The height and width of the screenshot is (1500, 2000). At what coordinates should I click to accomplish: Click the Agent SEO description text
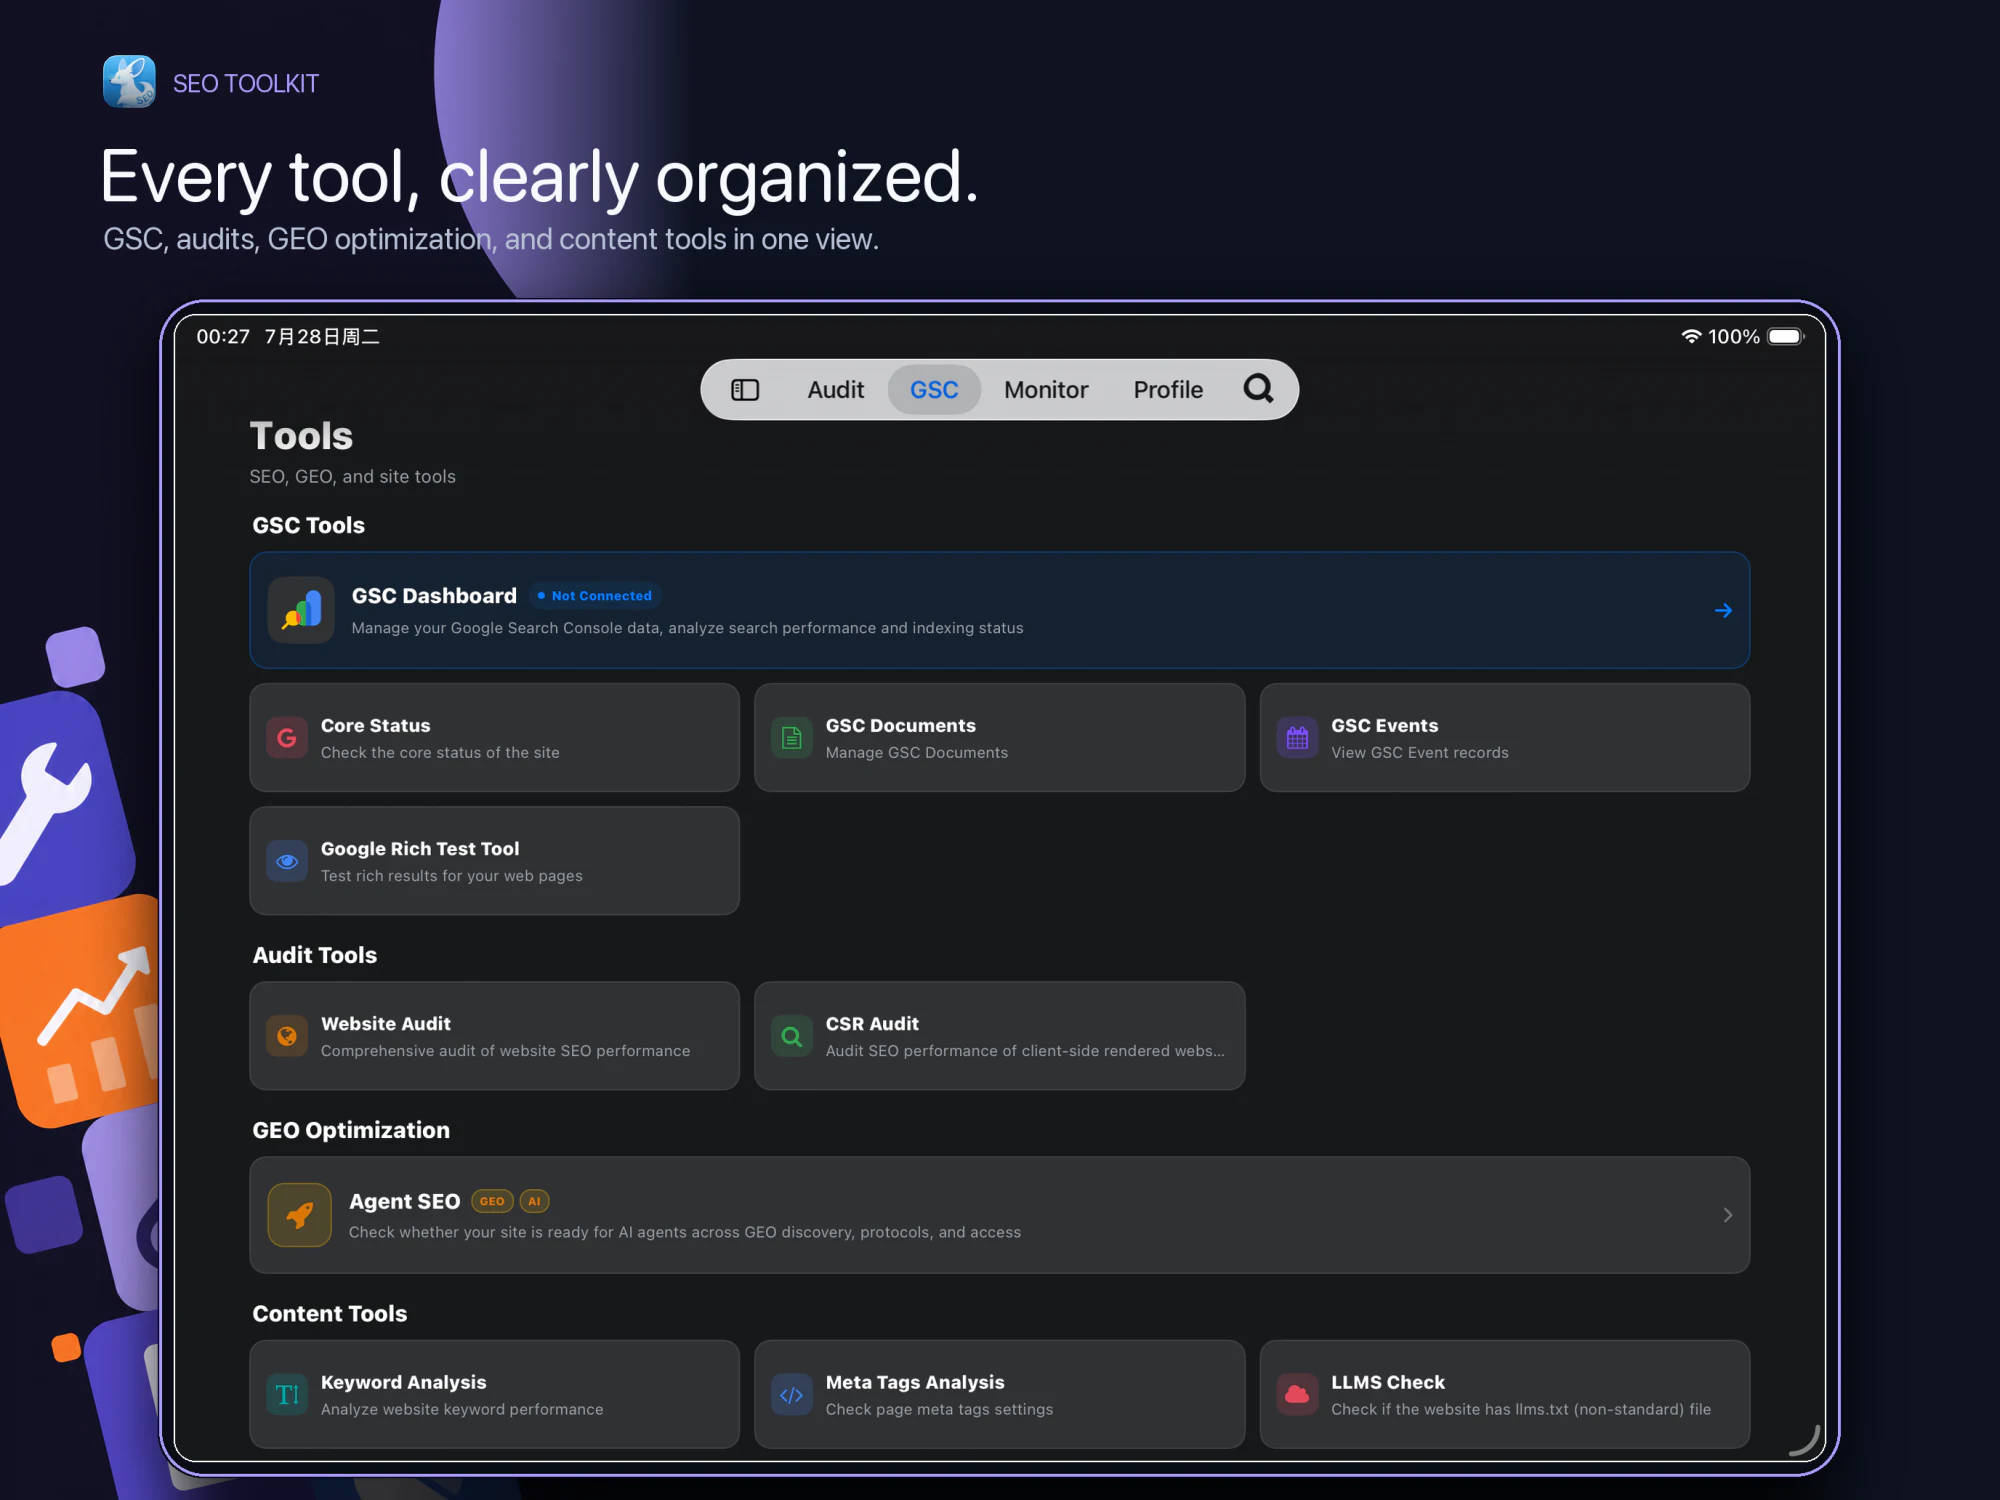[x=685, y=1232]
